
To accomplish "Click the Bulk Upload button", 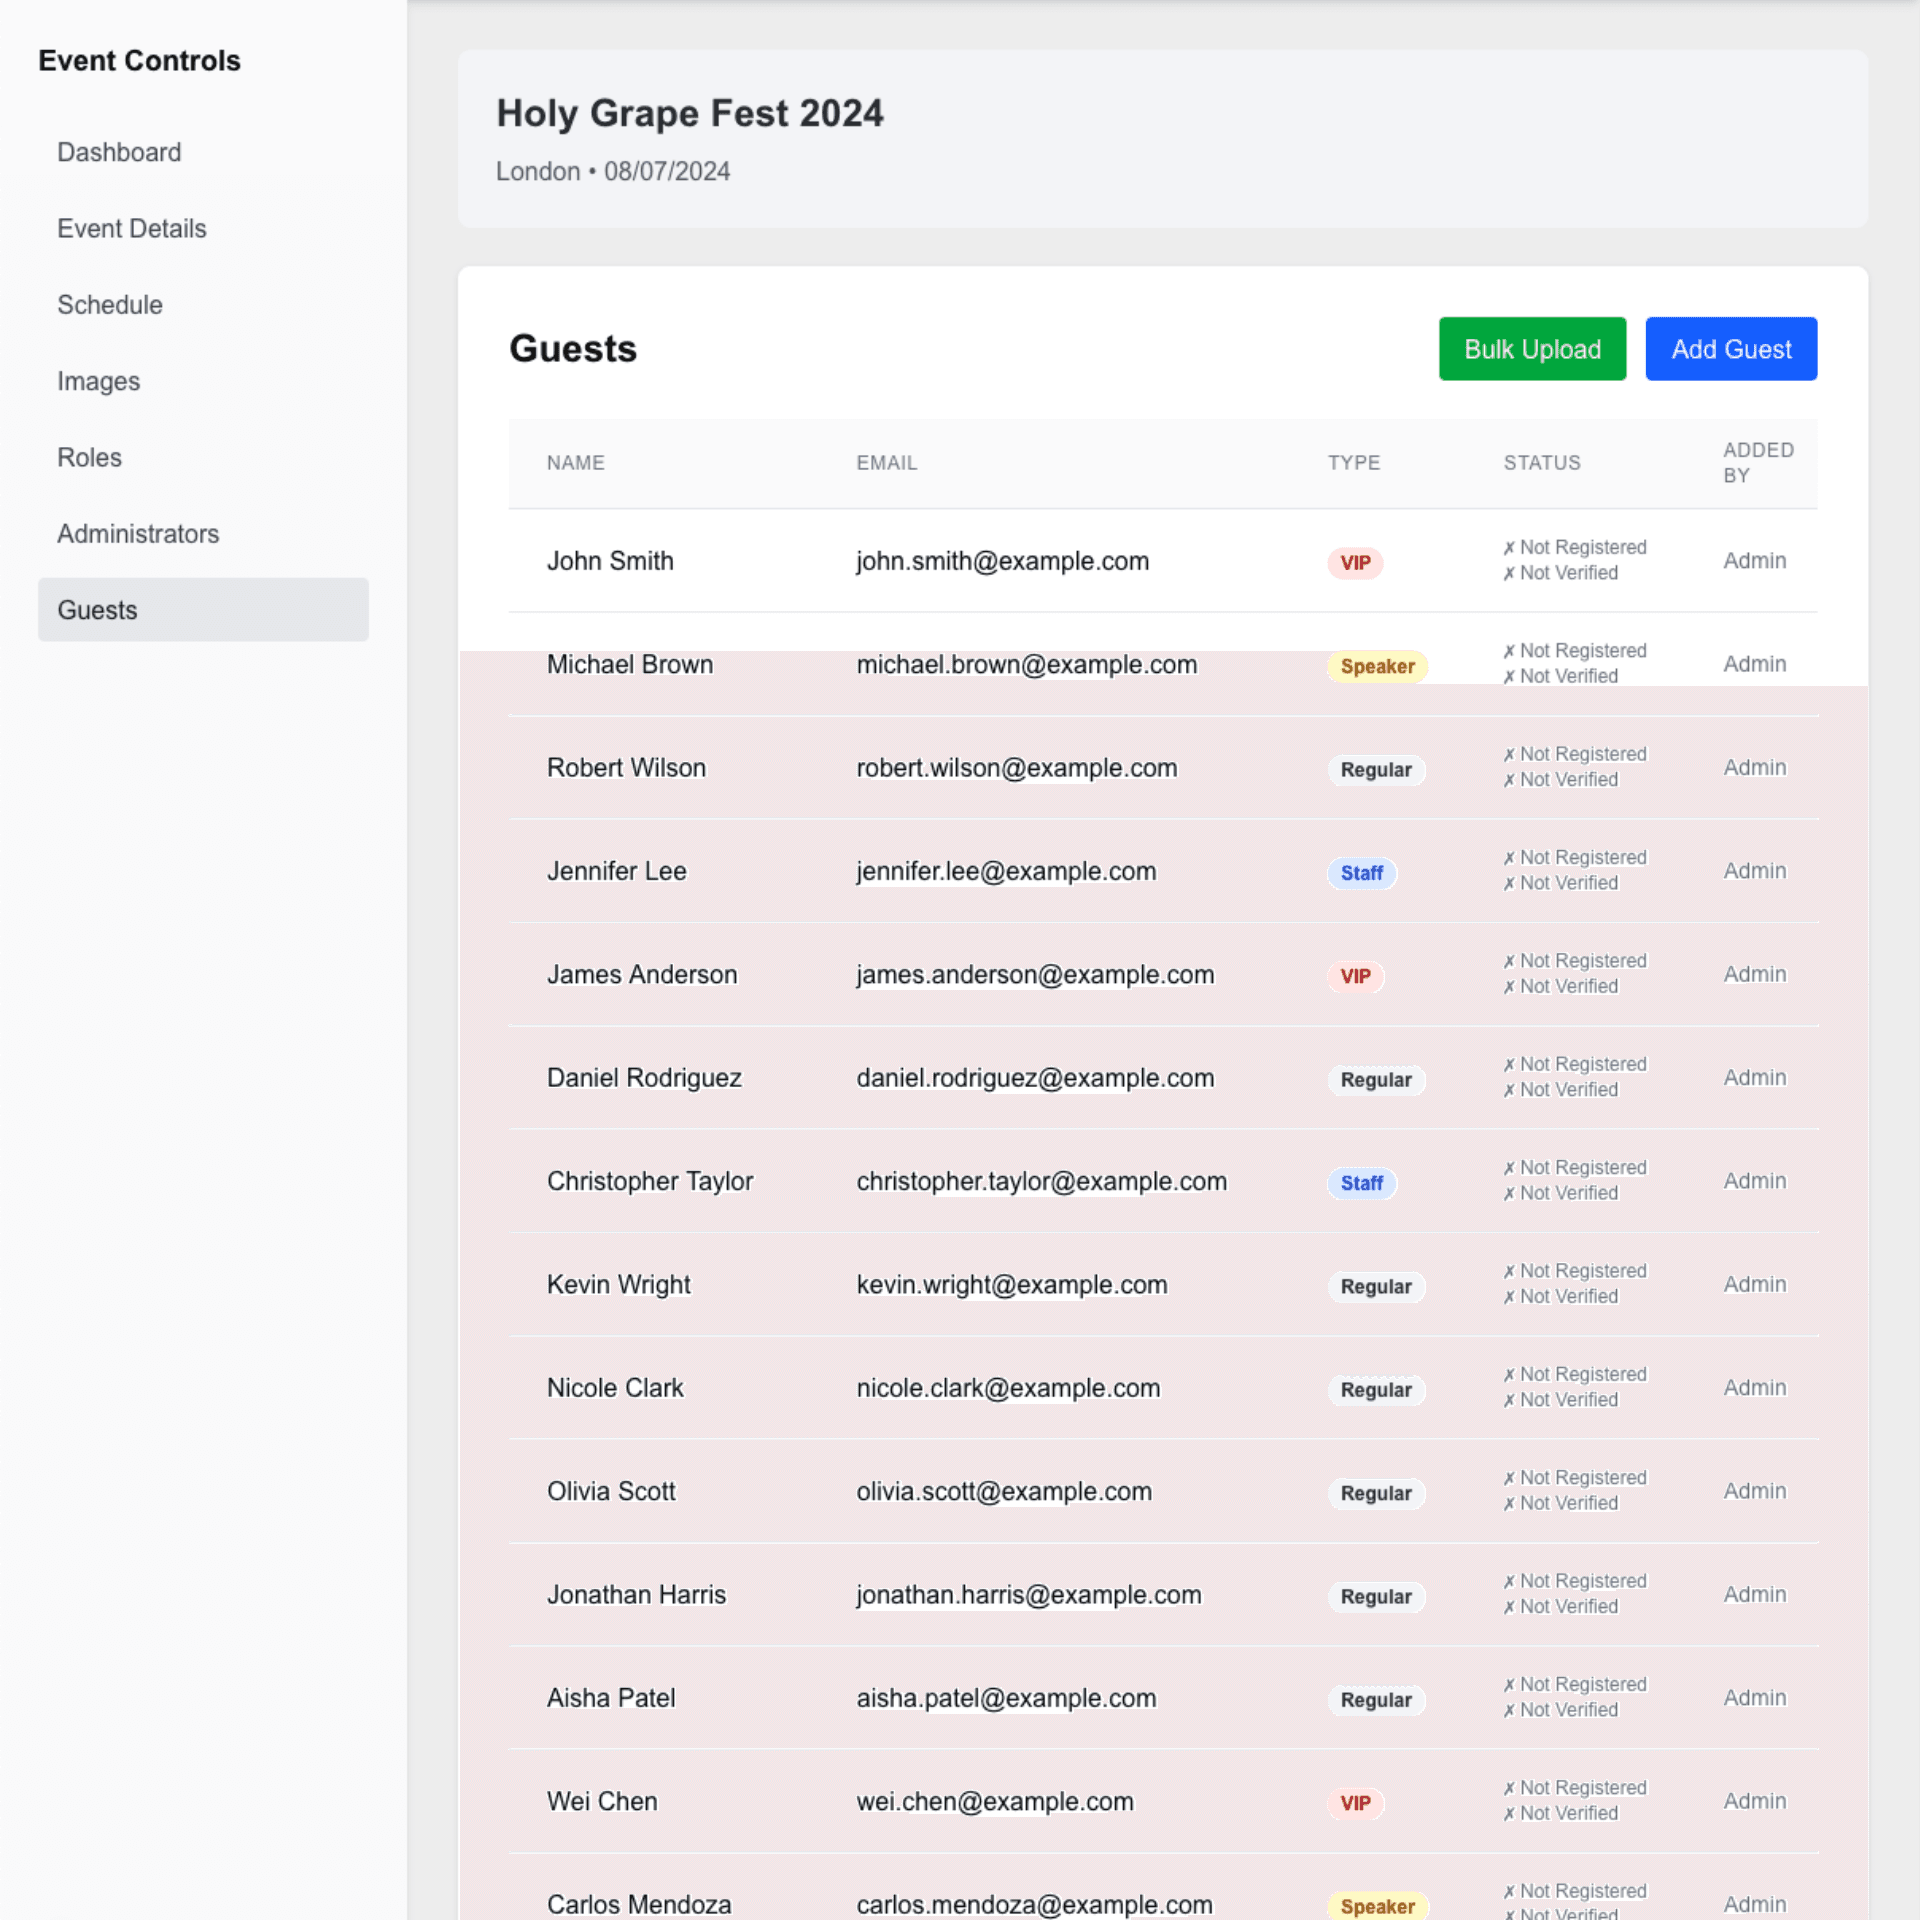I will click(1532, 349).
